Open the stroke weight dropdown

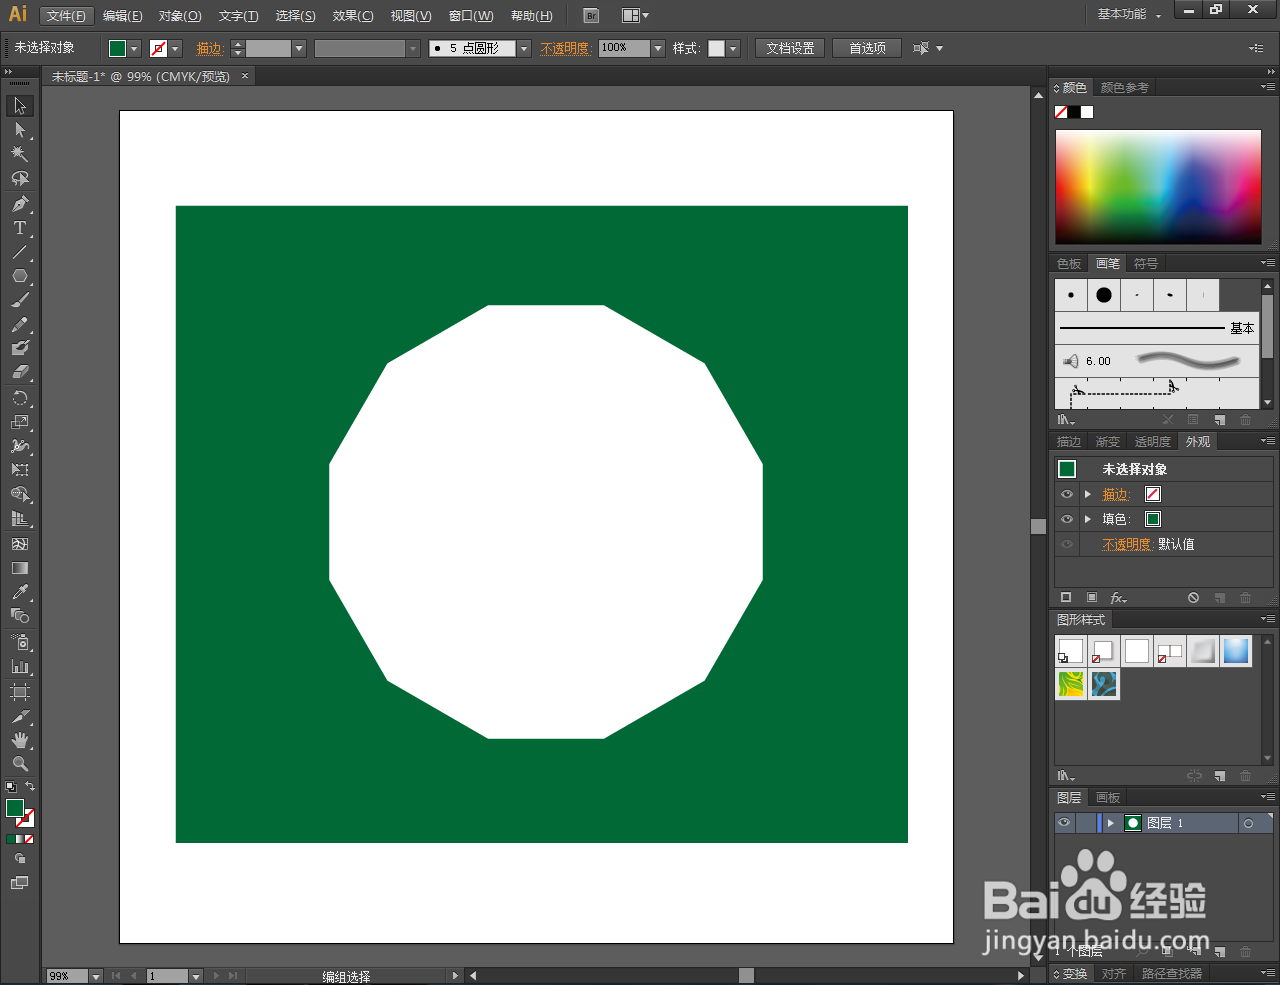click(299, 48)
